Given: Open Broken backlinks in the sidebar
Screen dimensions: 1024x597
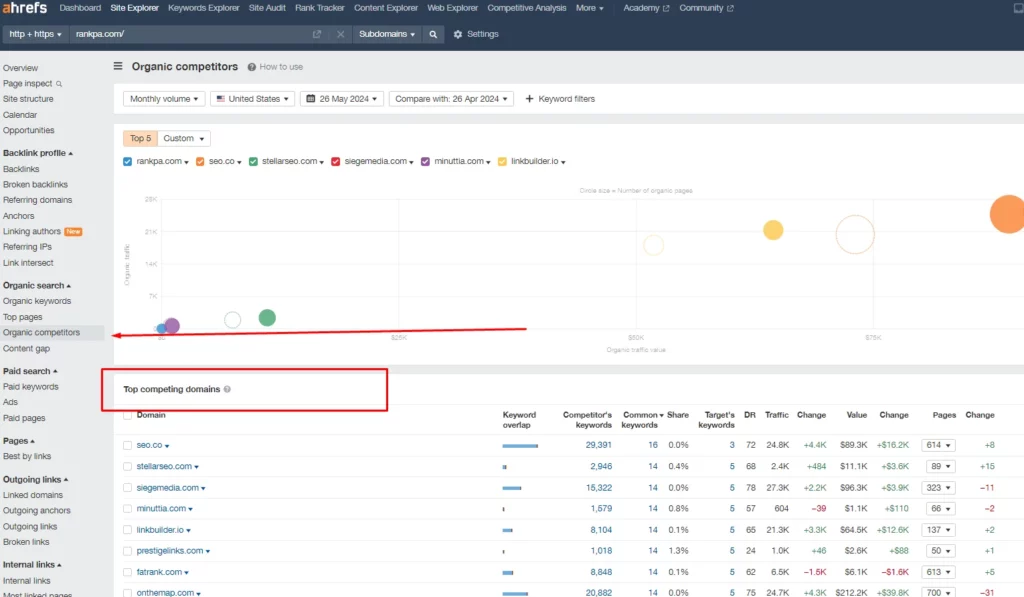Looking at the screenshot, I should tap(35, 185).
